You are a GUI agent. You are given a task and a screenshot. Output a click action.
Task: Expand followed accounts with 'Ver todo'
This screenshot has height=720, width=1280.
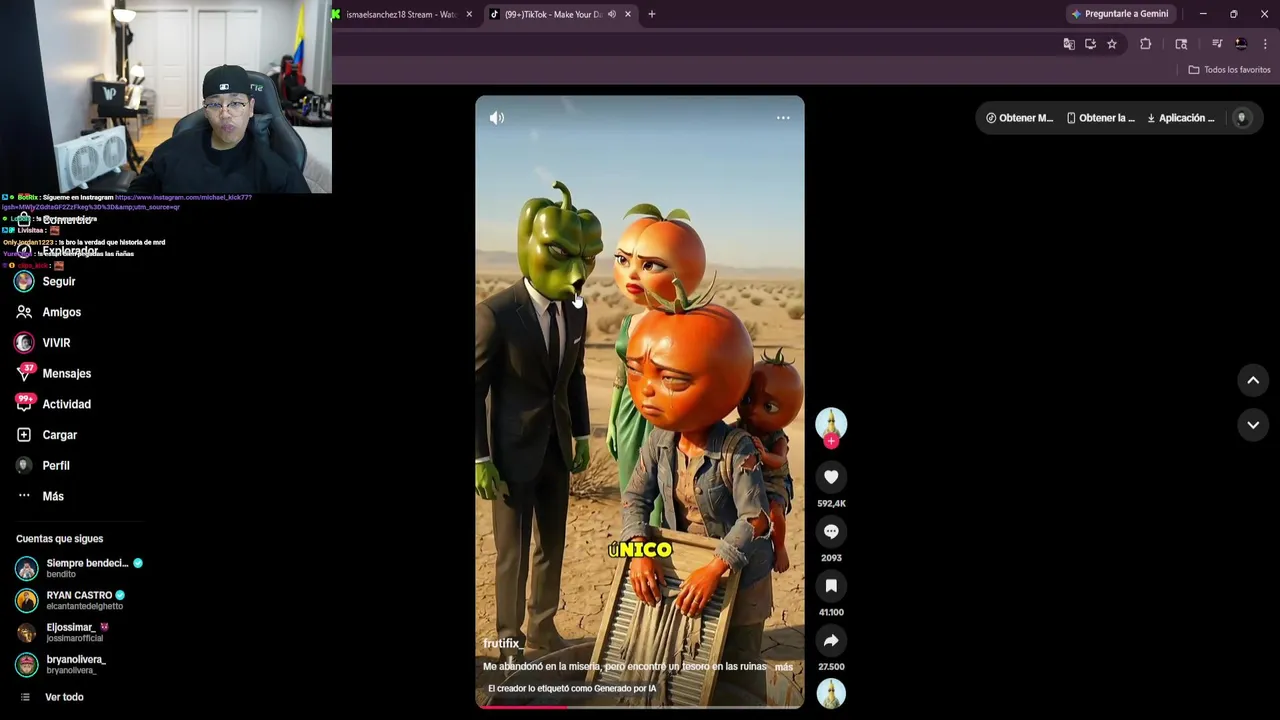pyautogui.click(x=64, y=697)
